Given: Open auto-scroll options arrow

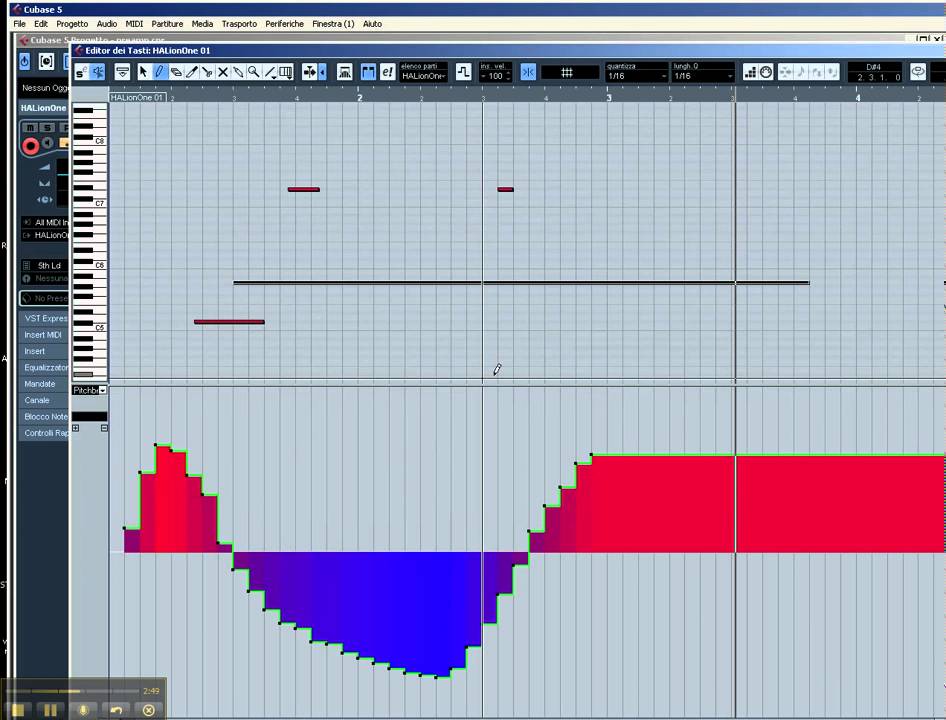Looking at the screenshot, I should pos(323,72).
